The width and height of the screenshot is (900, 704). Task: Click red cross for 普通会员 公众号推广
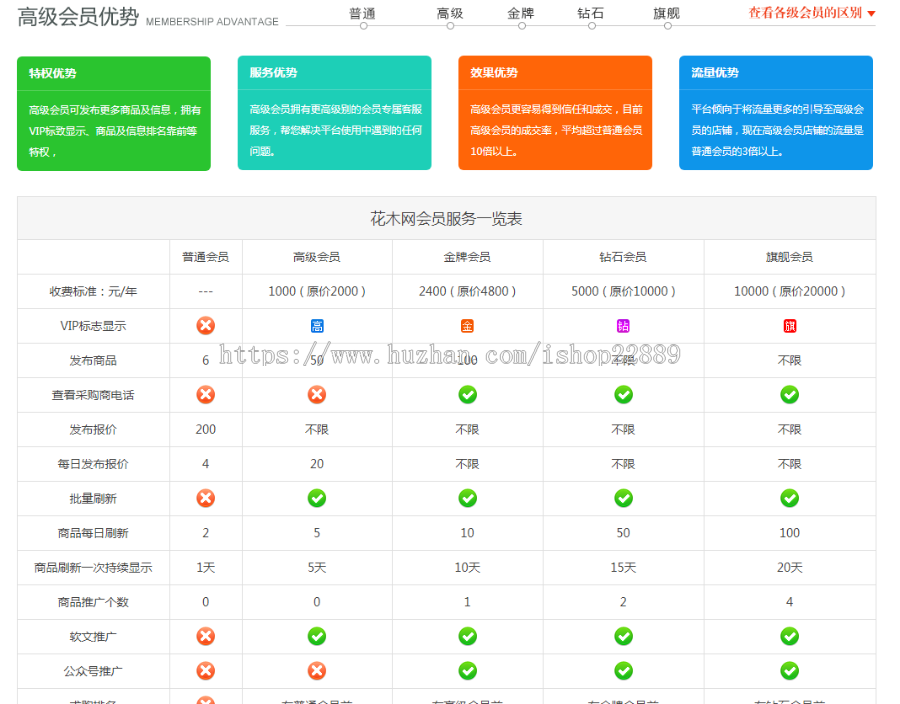205,671
